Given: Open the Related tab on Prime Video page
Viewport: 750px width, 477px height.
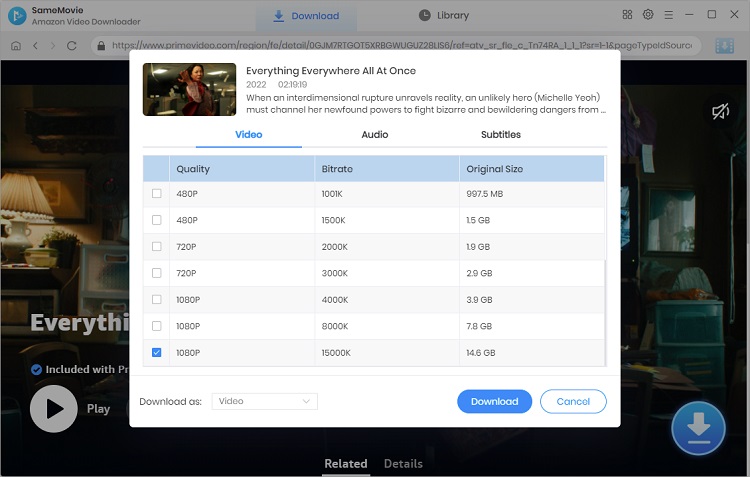Looking at the screenshot, I should tap(346, 464).
